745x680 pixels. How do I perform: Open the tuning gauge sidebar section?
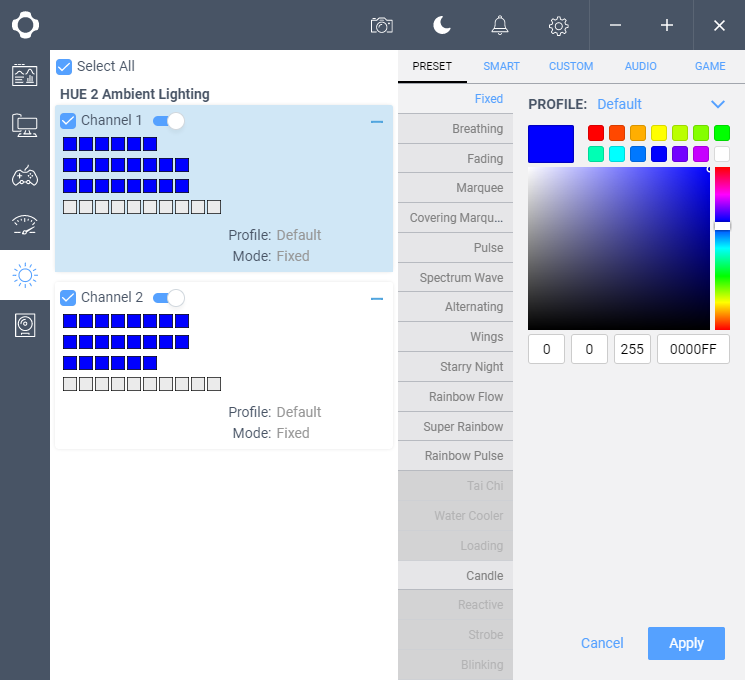tap(25, 225)
